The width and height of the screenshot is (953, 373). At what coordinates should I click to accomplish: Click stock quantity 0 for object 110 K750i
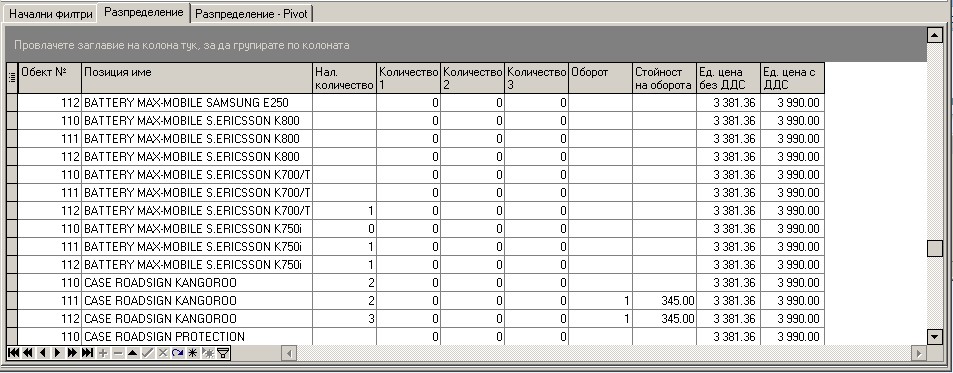pos(345,229)
